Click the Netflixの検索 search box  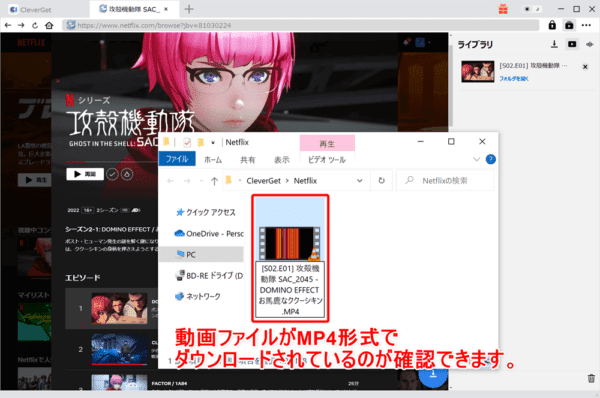[x=445, y=181]
